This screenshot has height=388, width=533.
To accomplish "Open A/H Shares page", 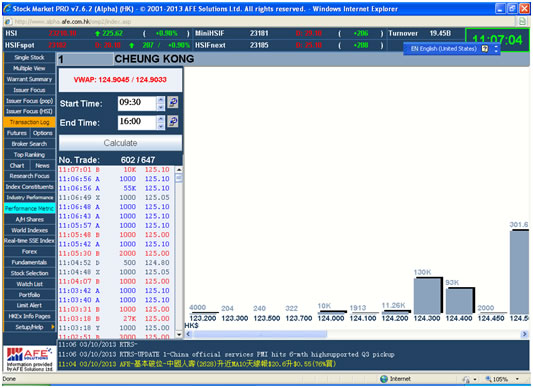I will coord(29,219).
